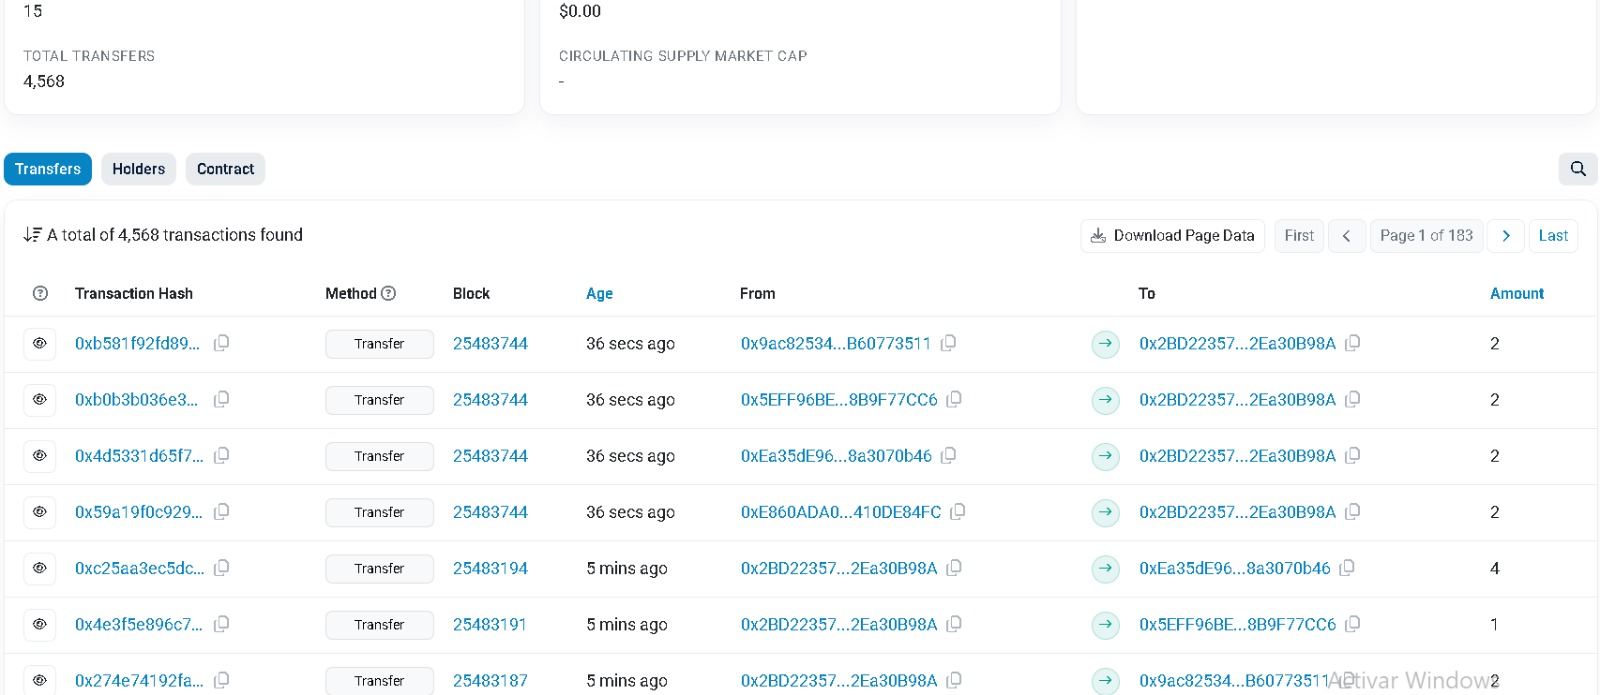1600x695 pixels.
Task: Toggle Age column header format
Action: pos(599,293)
